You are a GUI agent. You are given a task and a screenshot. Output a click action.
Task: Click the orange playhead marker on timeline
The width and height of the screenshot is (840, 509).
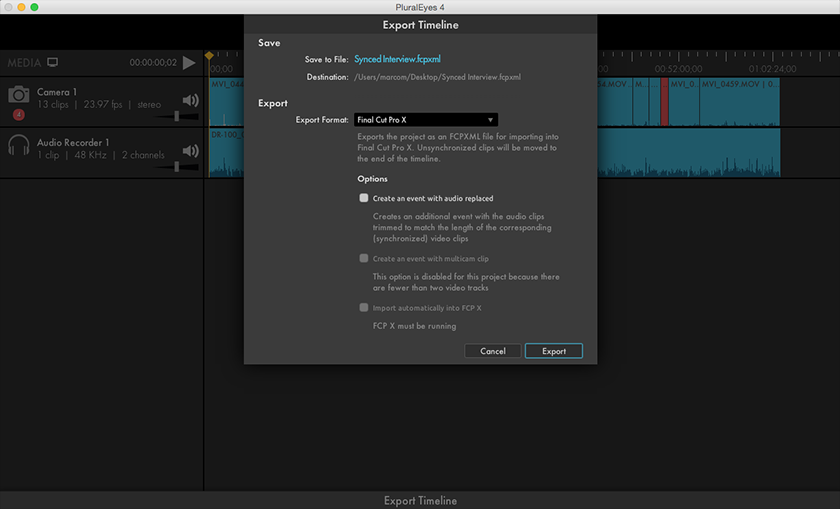tap(208, 56)
